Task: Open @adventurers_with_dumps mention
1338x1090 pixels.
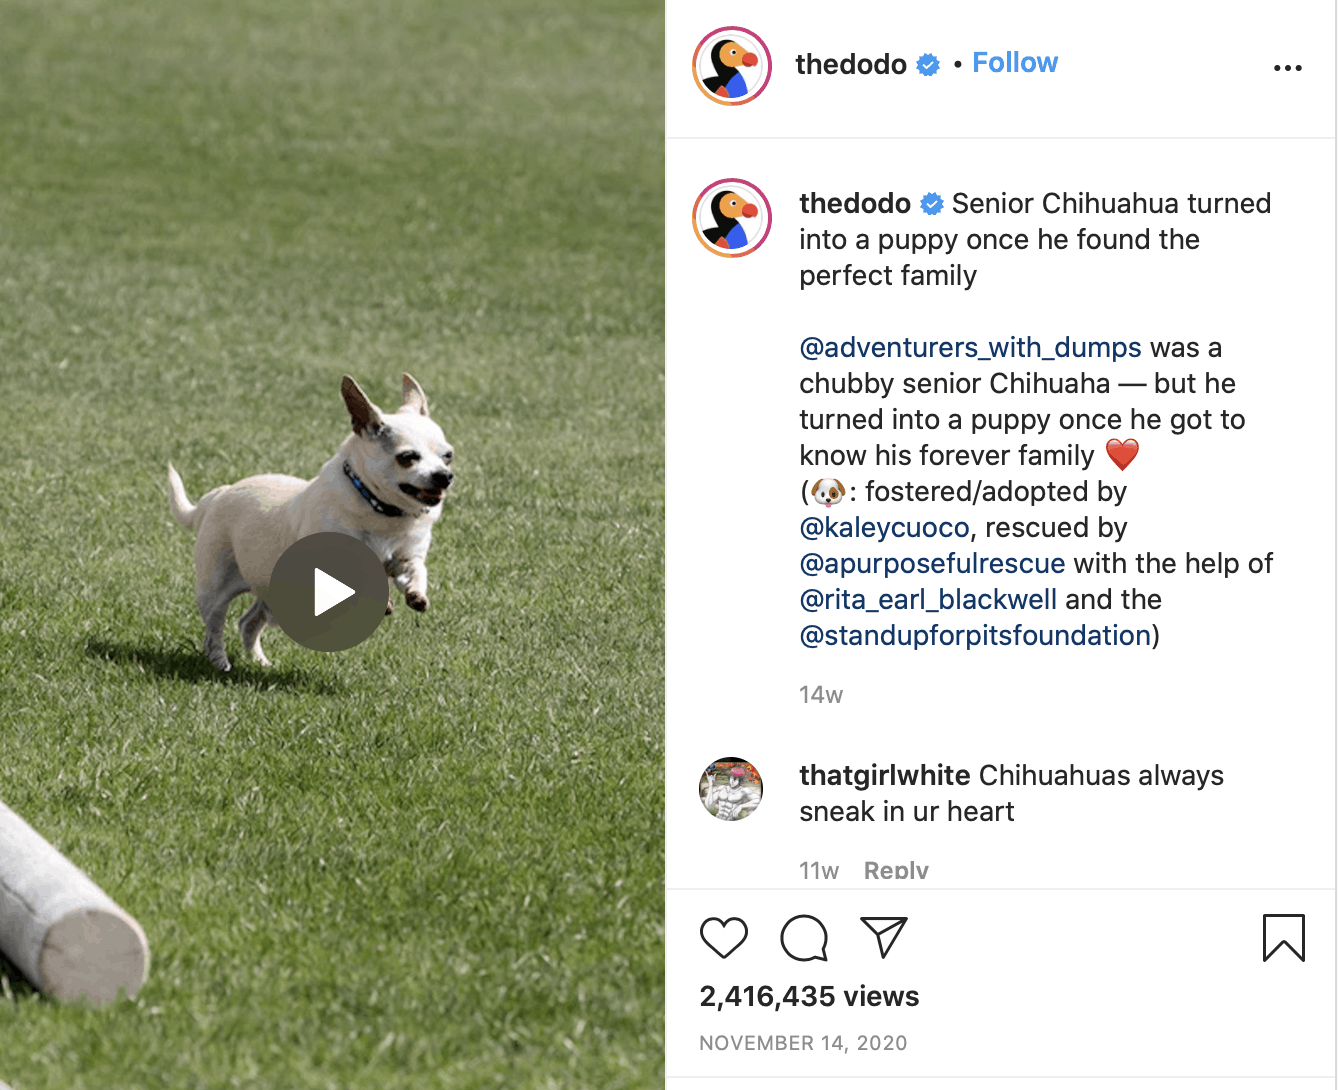Action: [x=970, y=348]
